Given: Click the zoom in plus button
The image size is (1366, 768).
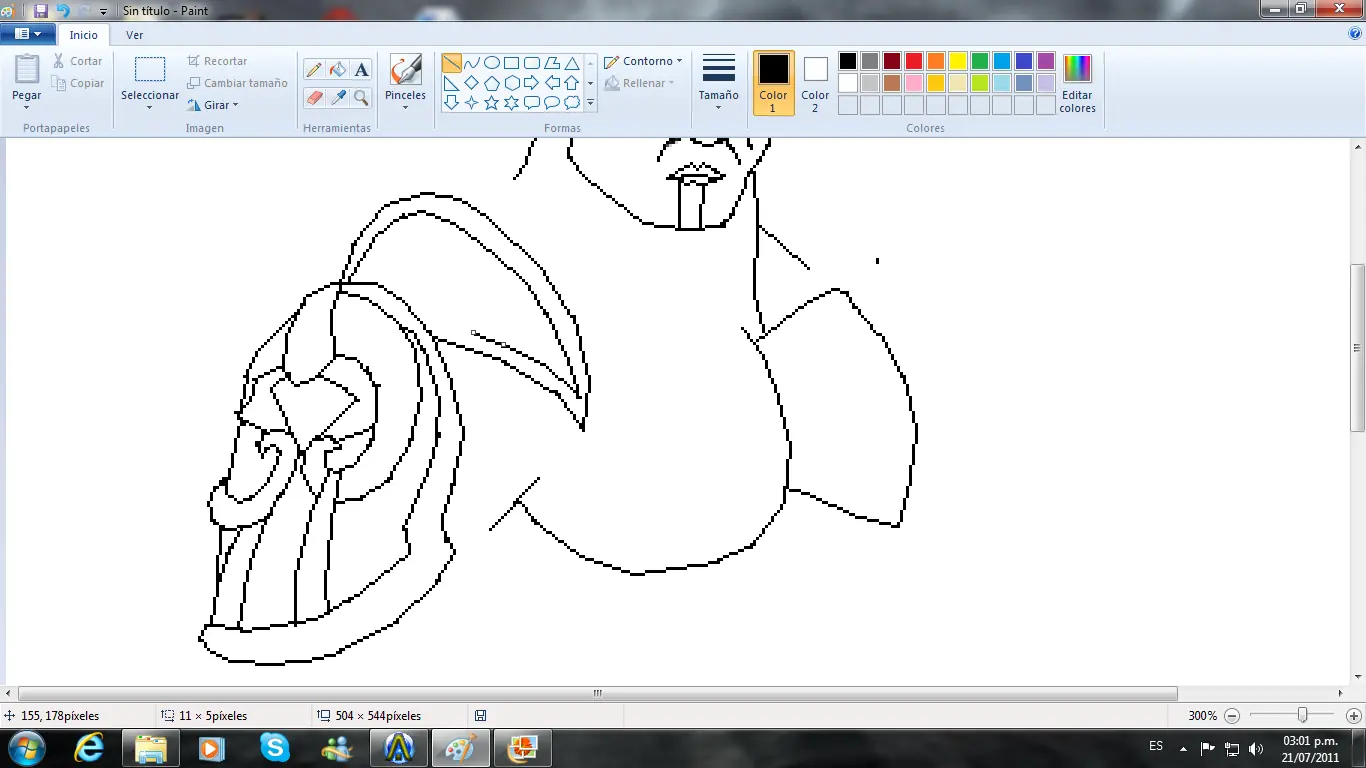Looking at the screenshot, I should click(x=1354, y=716).
